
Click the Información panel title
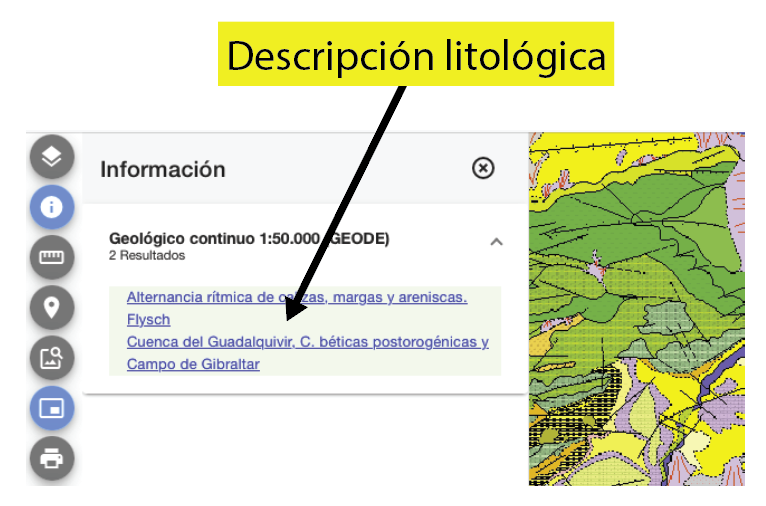(163, 169)
